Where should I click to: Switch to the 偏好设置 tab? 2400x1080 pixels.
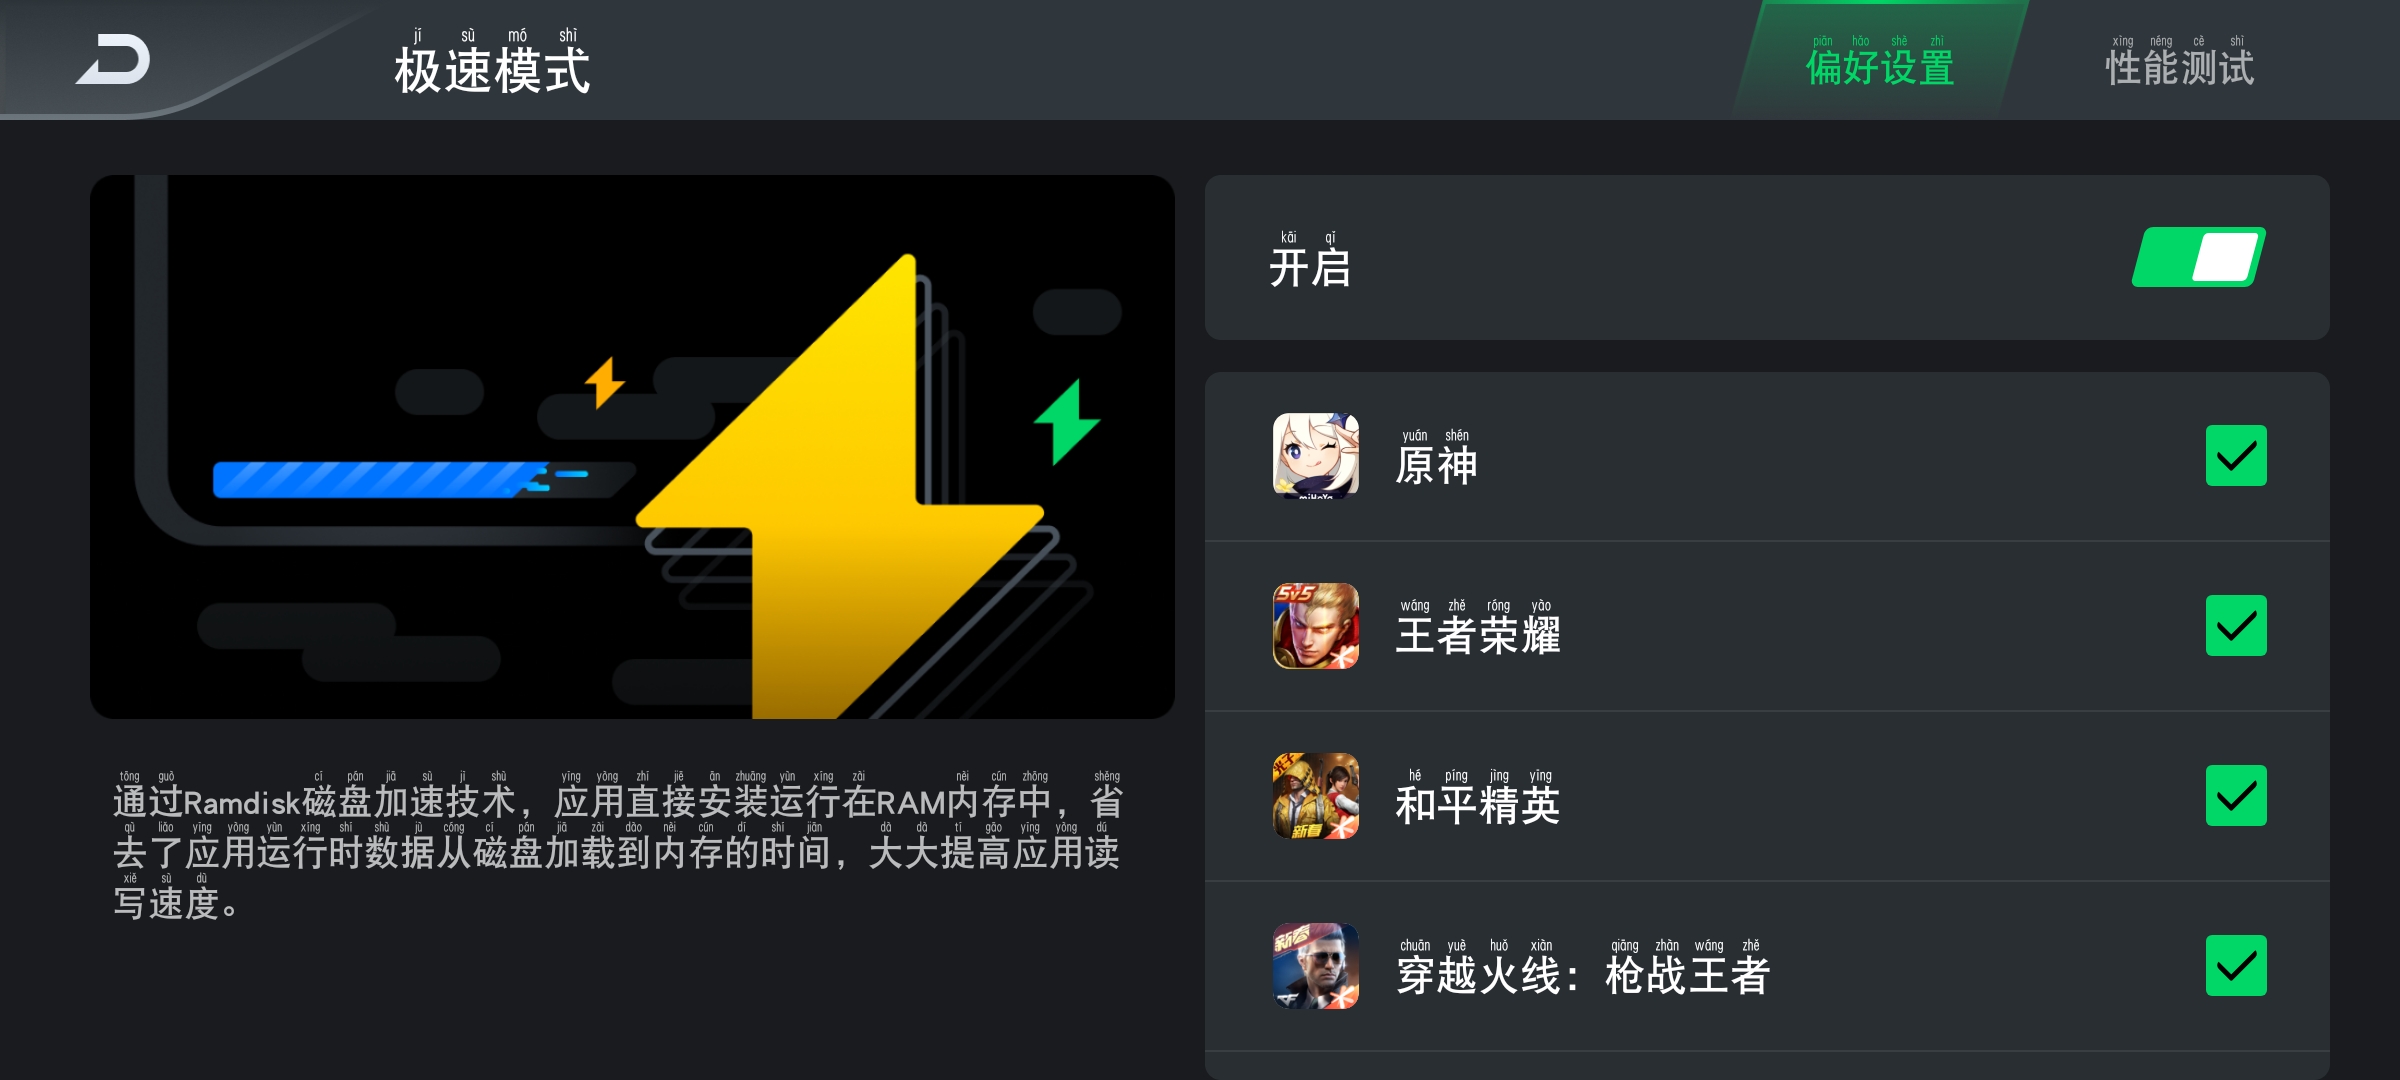pos(1880,60)
